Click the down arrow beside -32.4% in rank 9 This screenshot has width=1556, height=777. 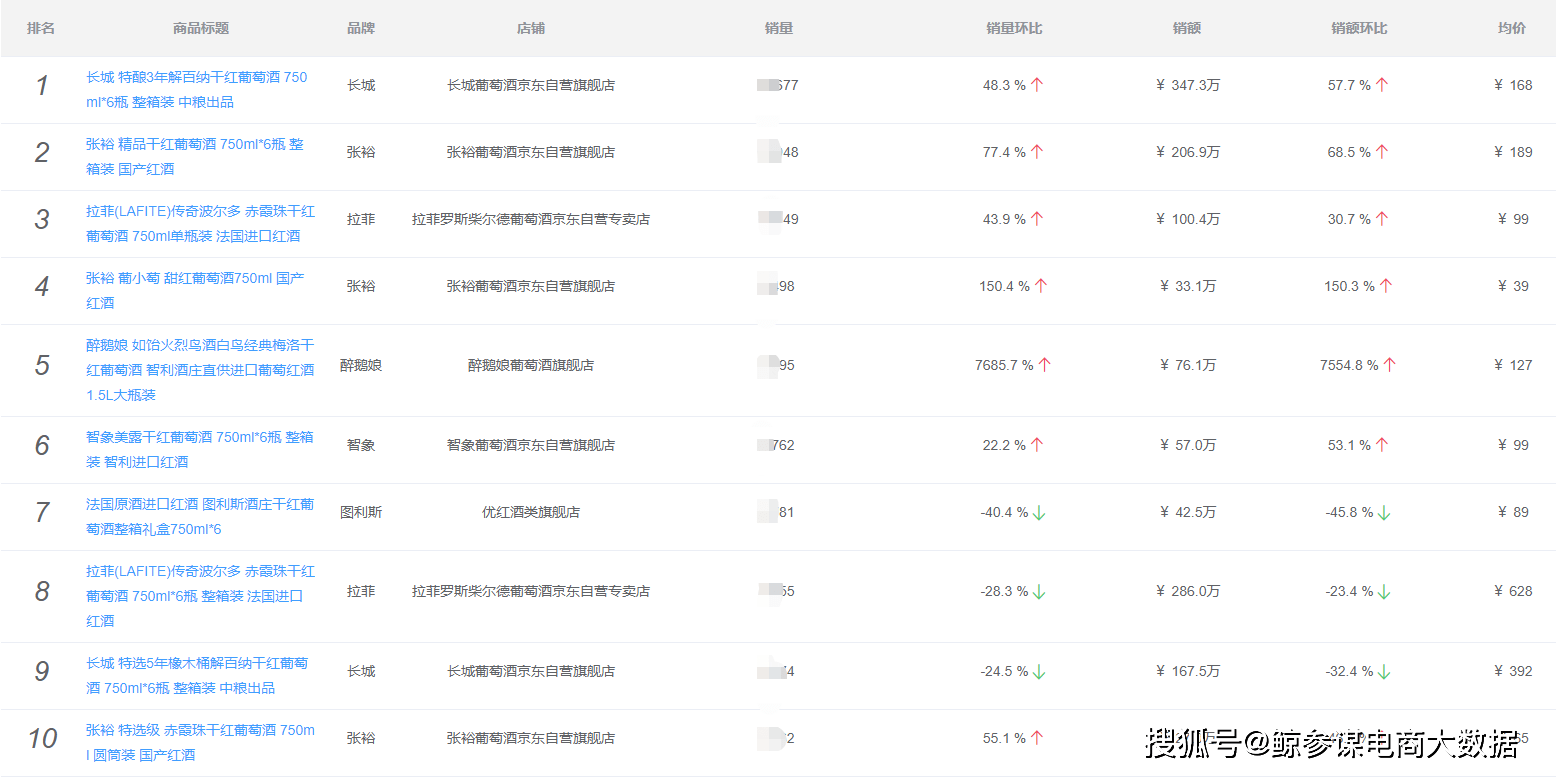click(1385, 671)
